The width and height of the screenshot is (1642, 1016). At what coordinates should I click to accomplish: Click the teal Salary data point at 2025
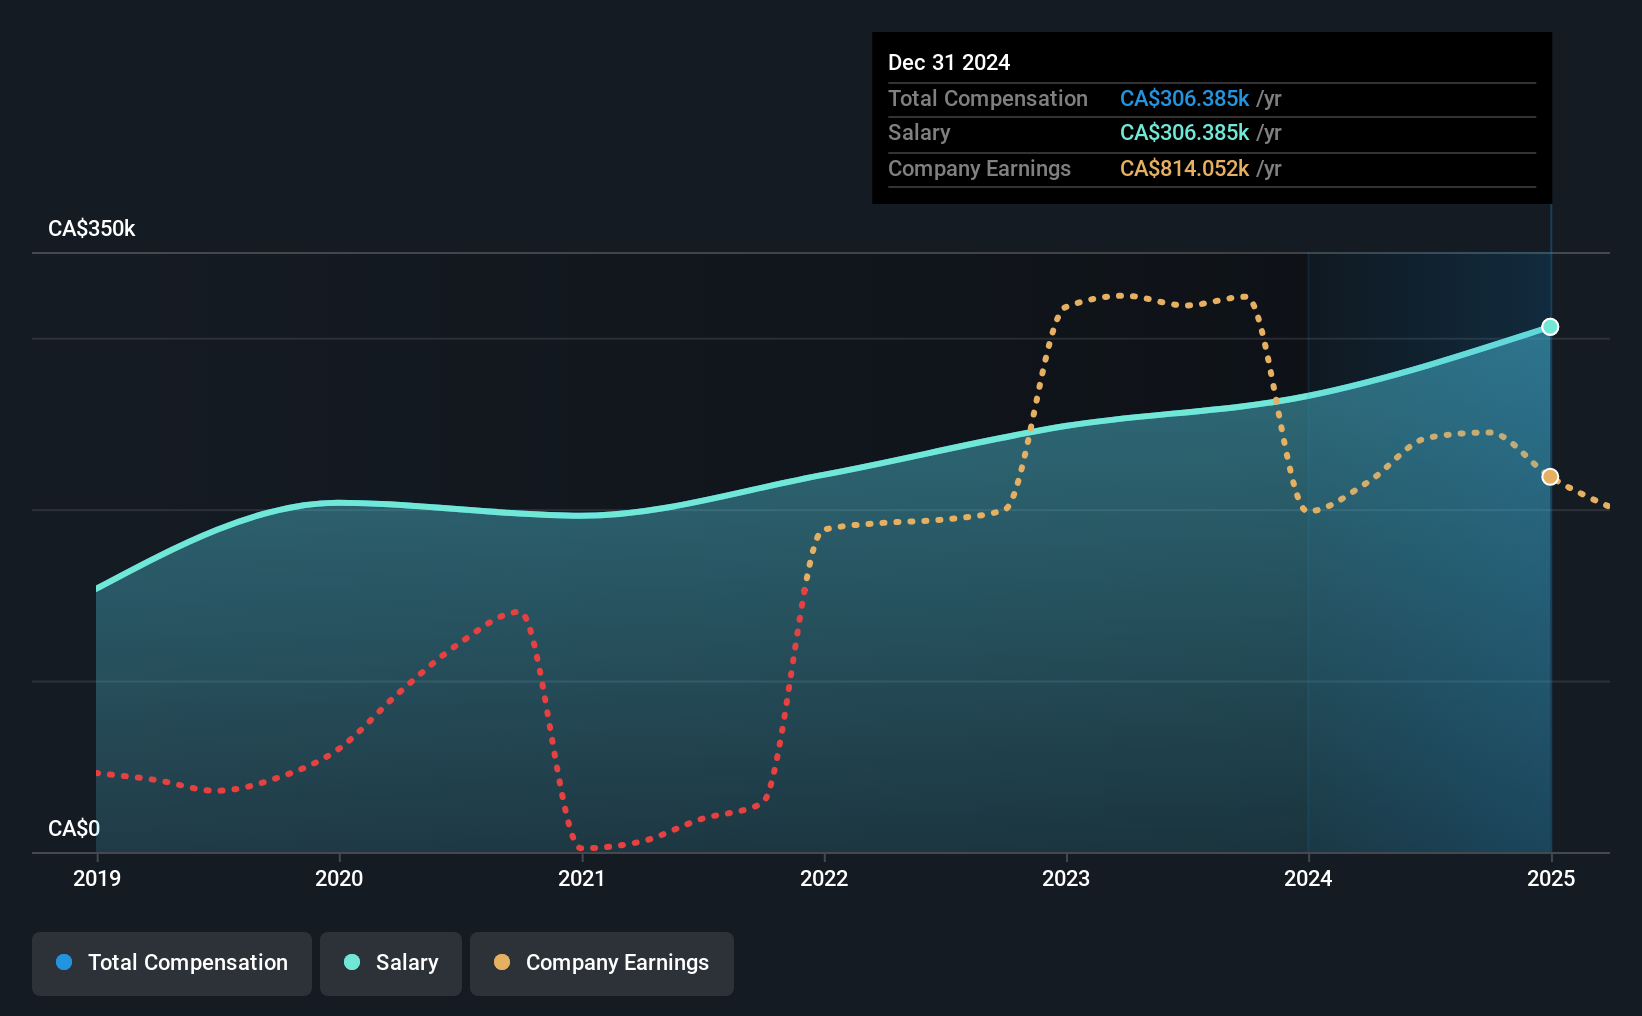pyautogui.click(x=1550, y=327)
